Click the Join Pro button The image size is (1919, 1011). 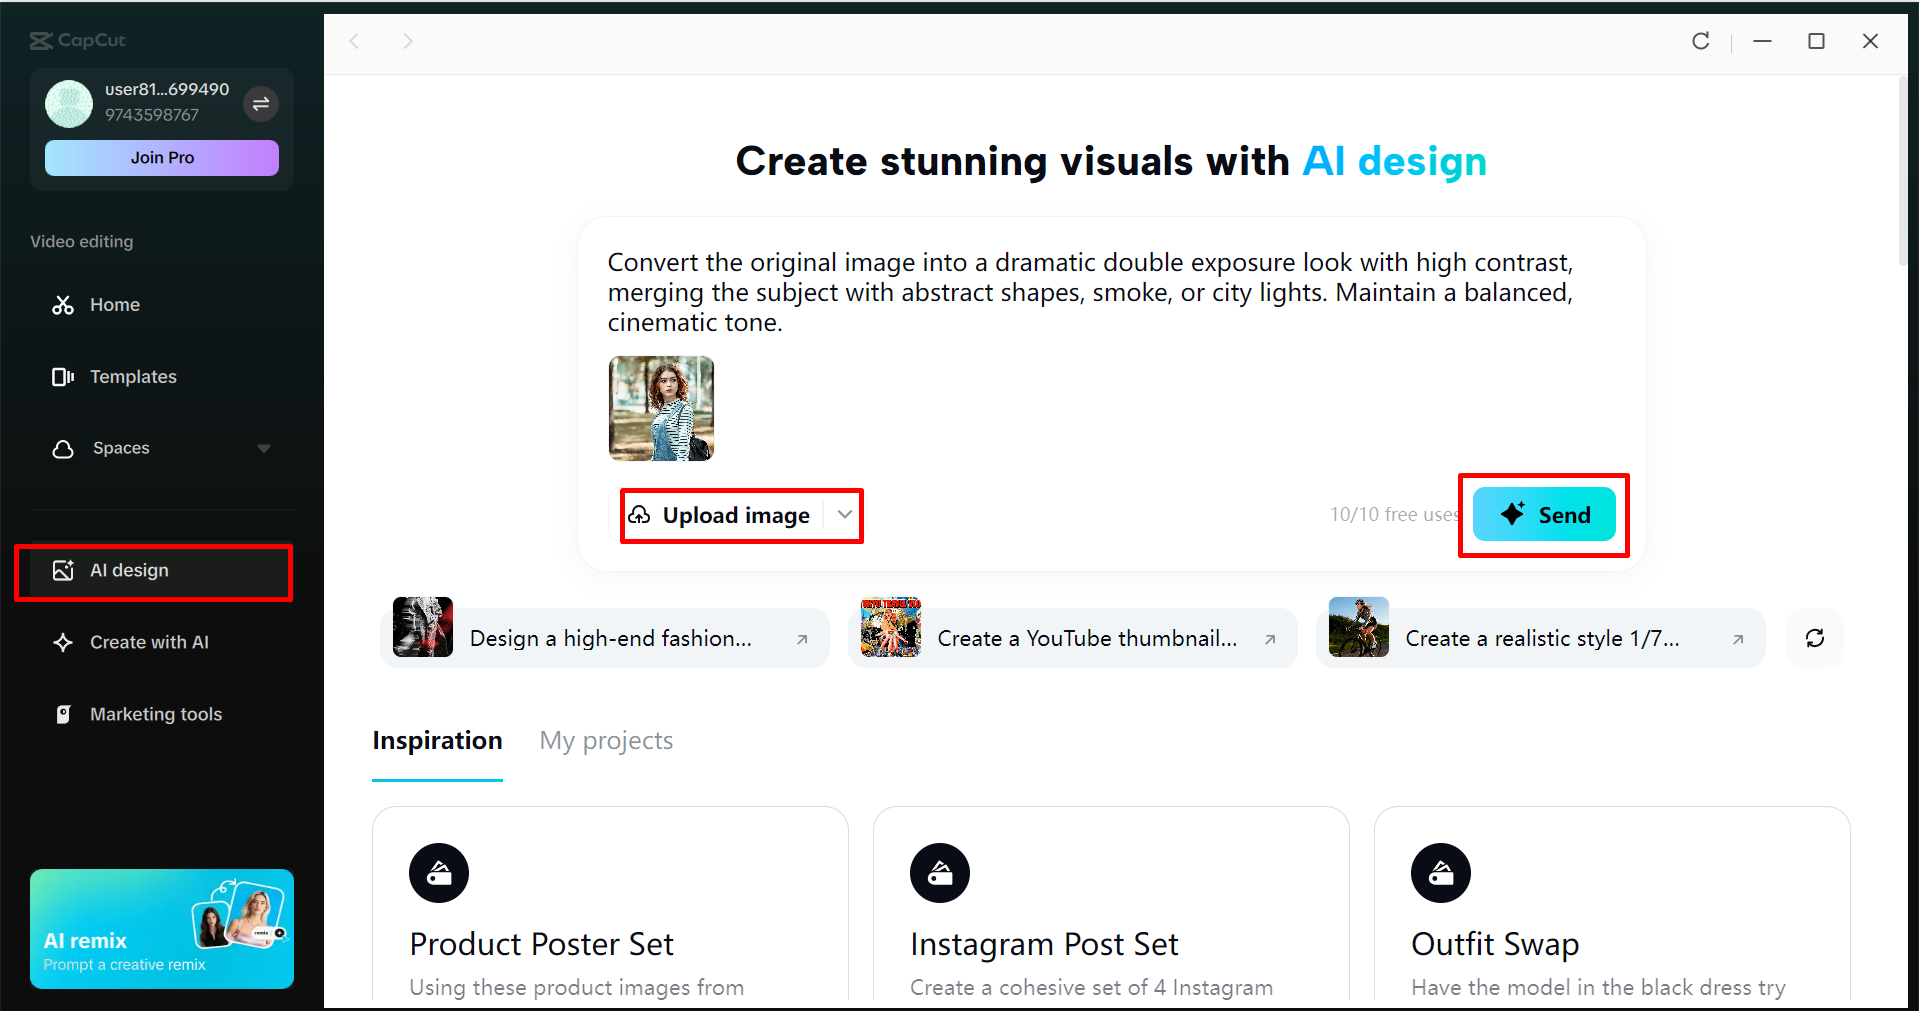(161, 157)
